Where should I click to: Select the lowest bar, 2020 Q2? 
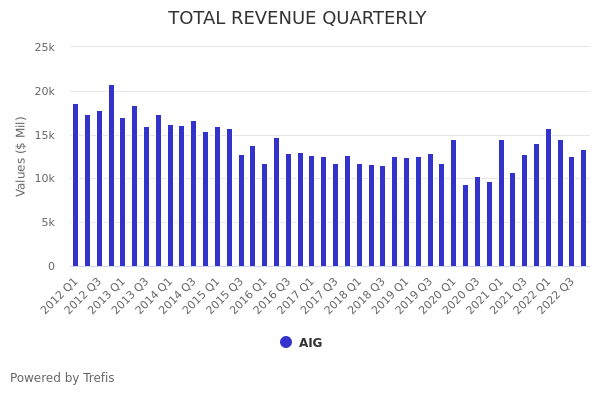tap(465, 225)
